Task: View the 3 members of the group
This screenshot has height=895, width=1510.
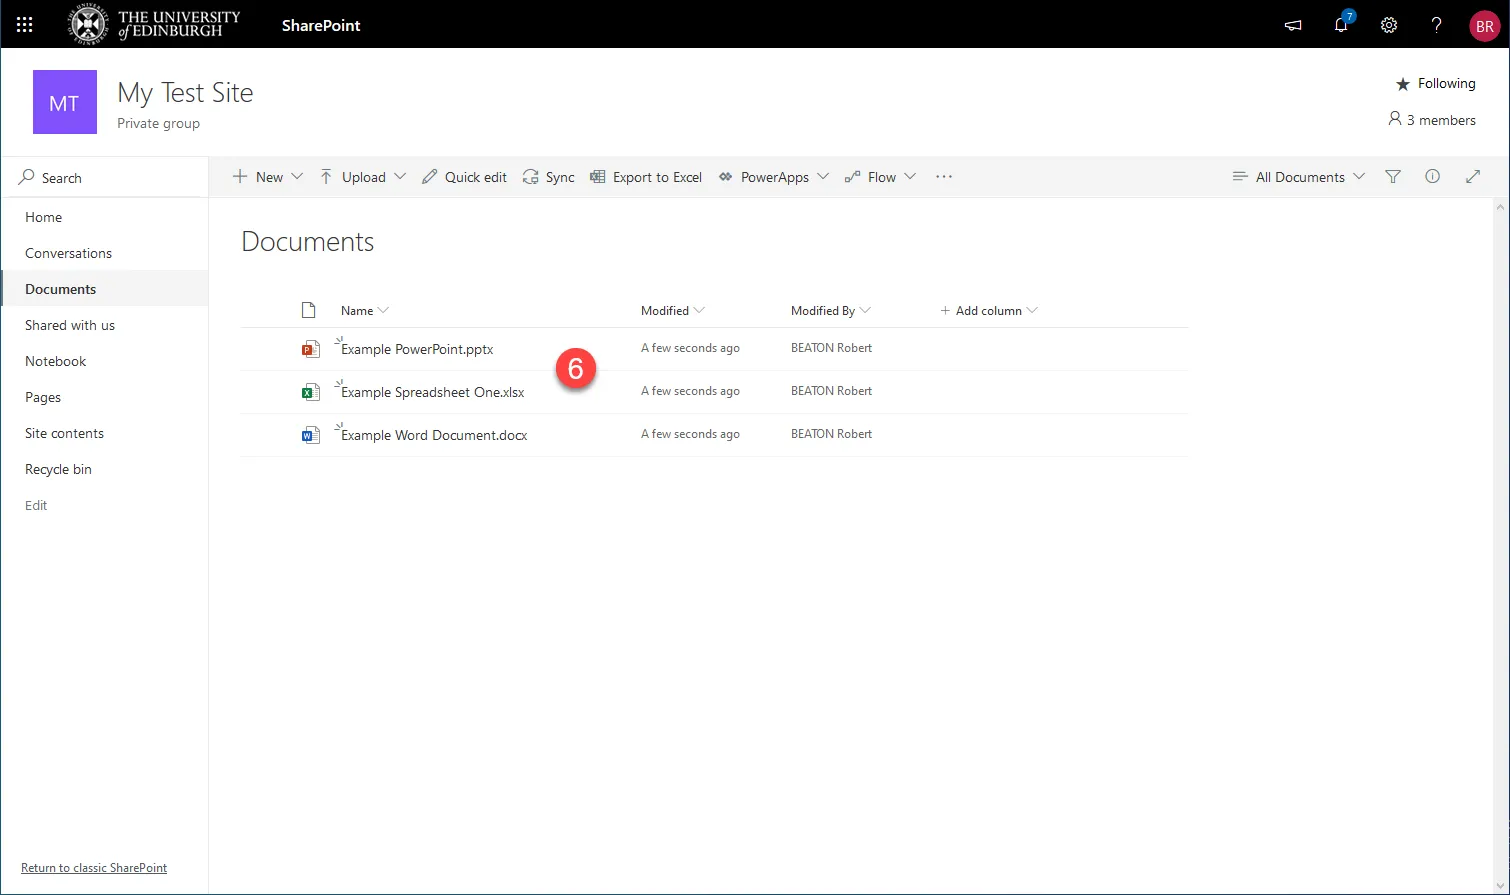Action: (x=1432, y=119)
